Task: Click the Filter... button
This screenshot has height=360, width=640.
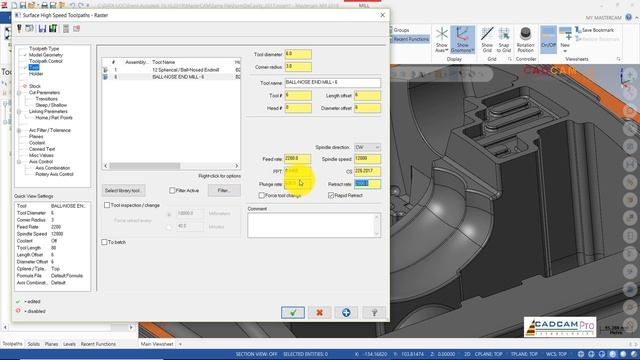Action: tap(224, 191)
